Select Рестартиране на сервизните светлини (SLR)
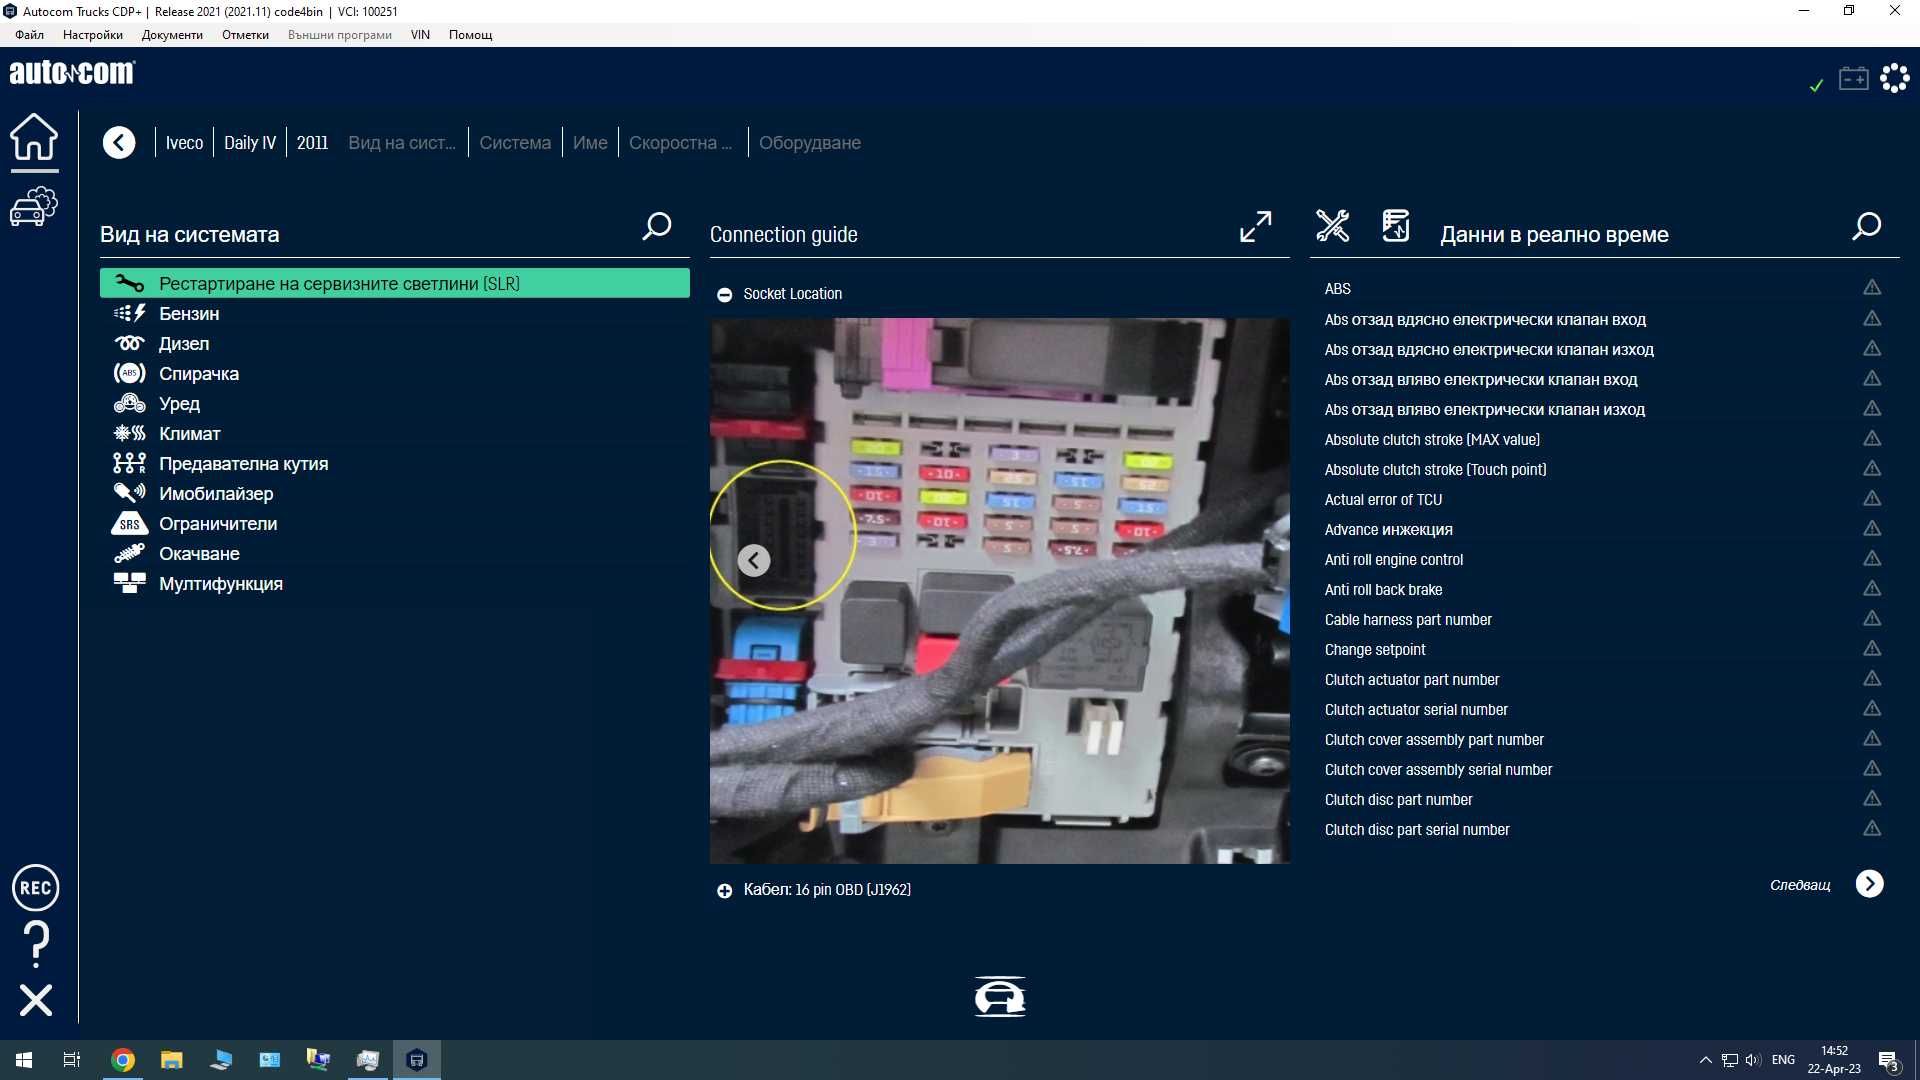 tap(395, 283)
